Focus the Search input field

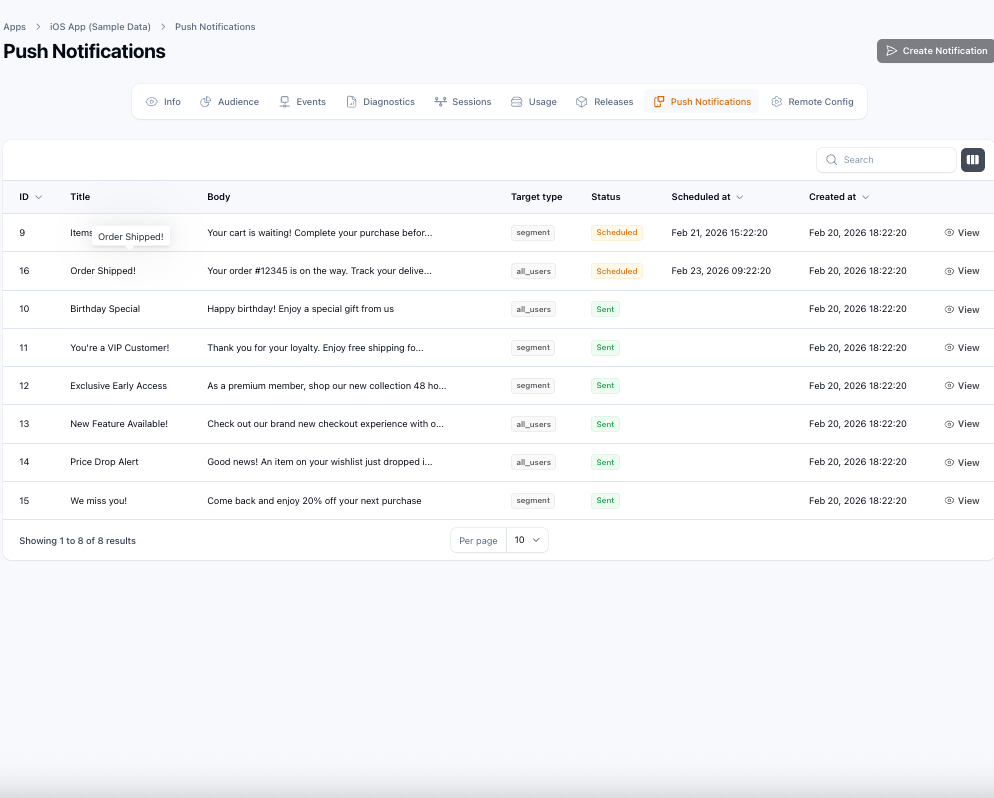pyautogui.click(x=895, y=160)
